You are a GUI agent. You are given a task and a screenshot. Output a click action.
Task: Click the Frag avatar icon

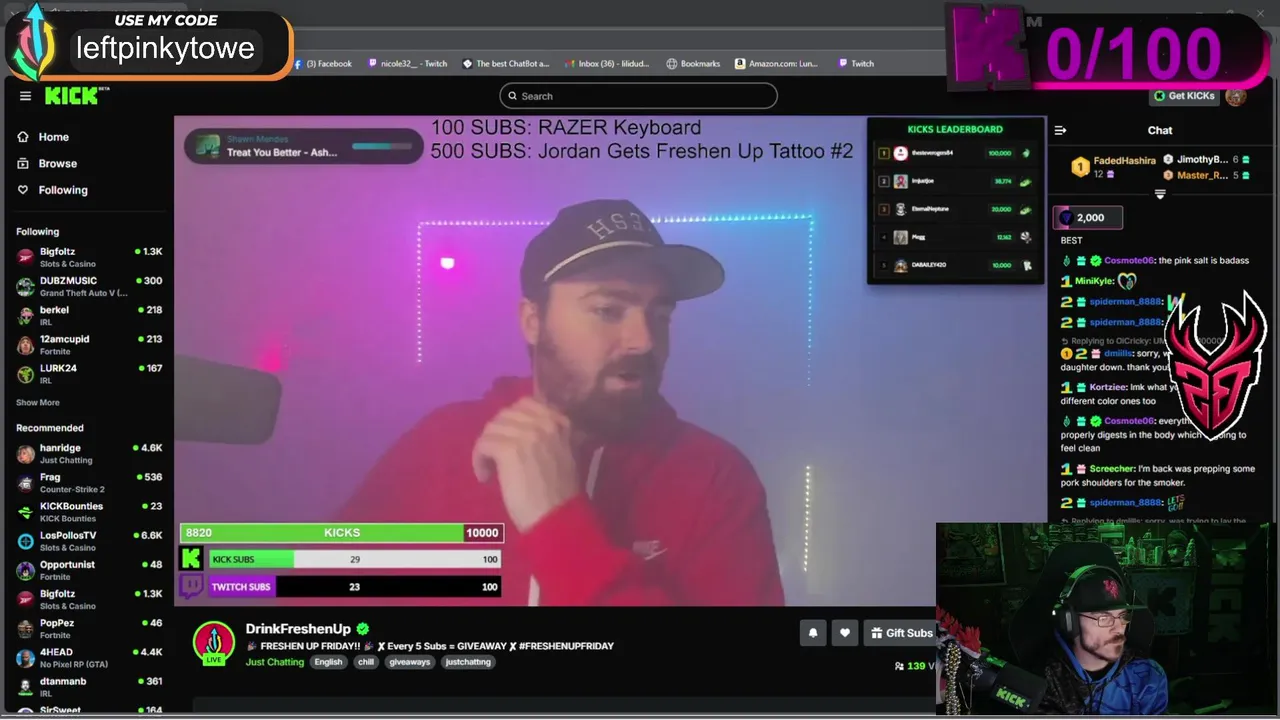[25, 483]
